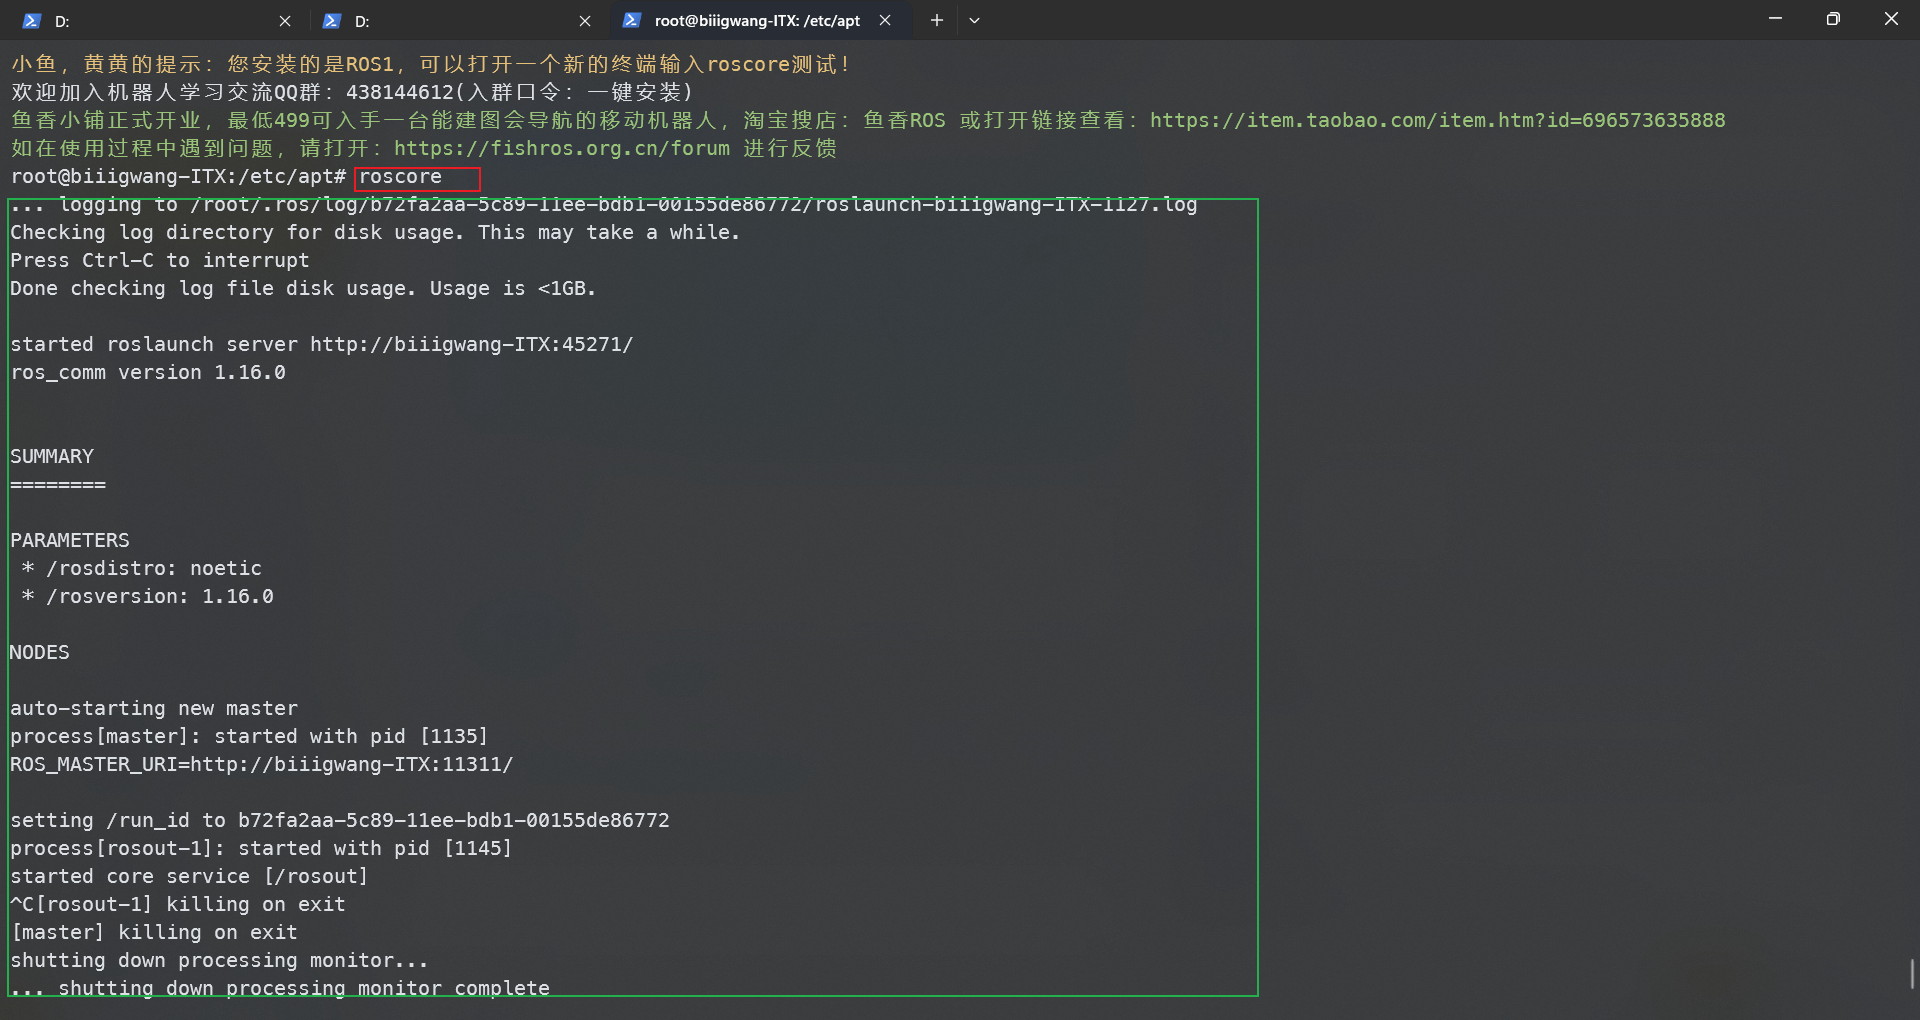The height and width of the screenshot is (1020, 1920).
Task: Click the terminal scrollbar thumb
Action: tap(1912, 974)
